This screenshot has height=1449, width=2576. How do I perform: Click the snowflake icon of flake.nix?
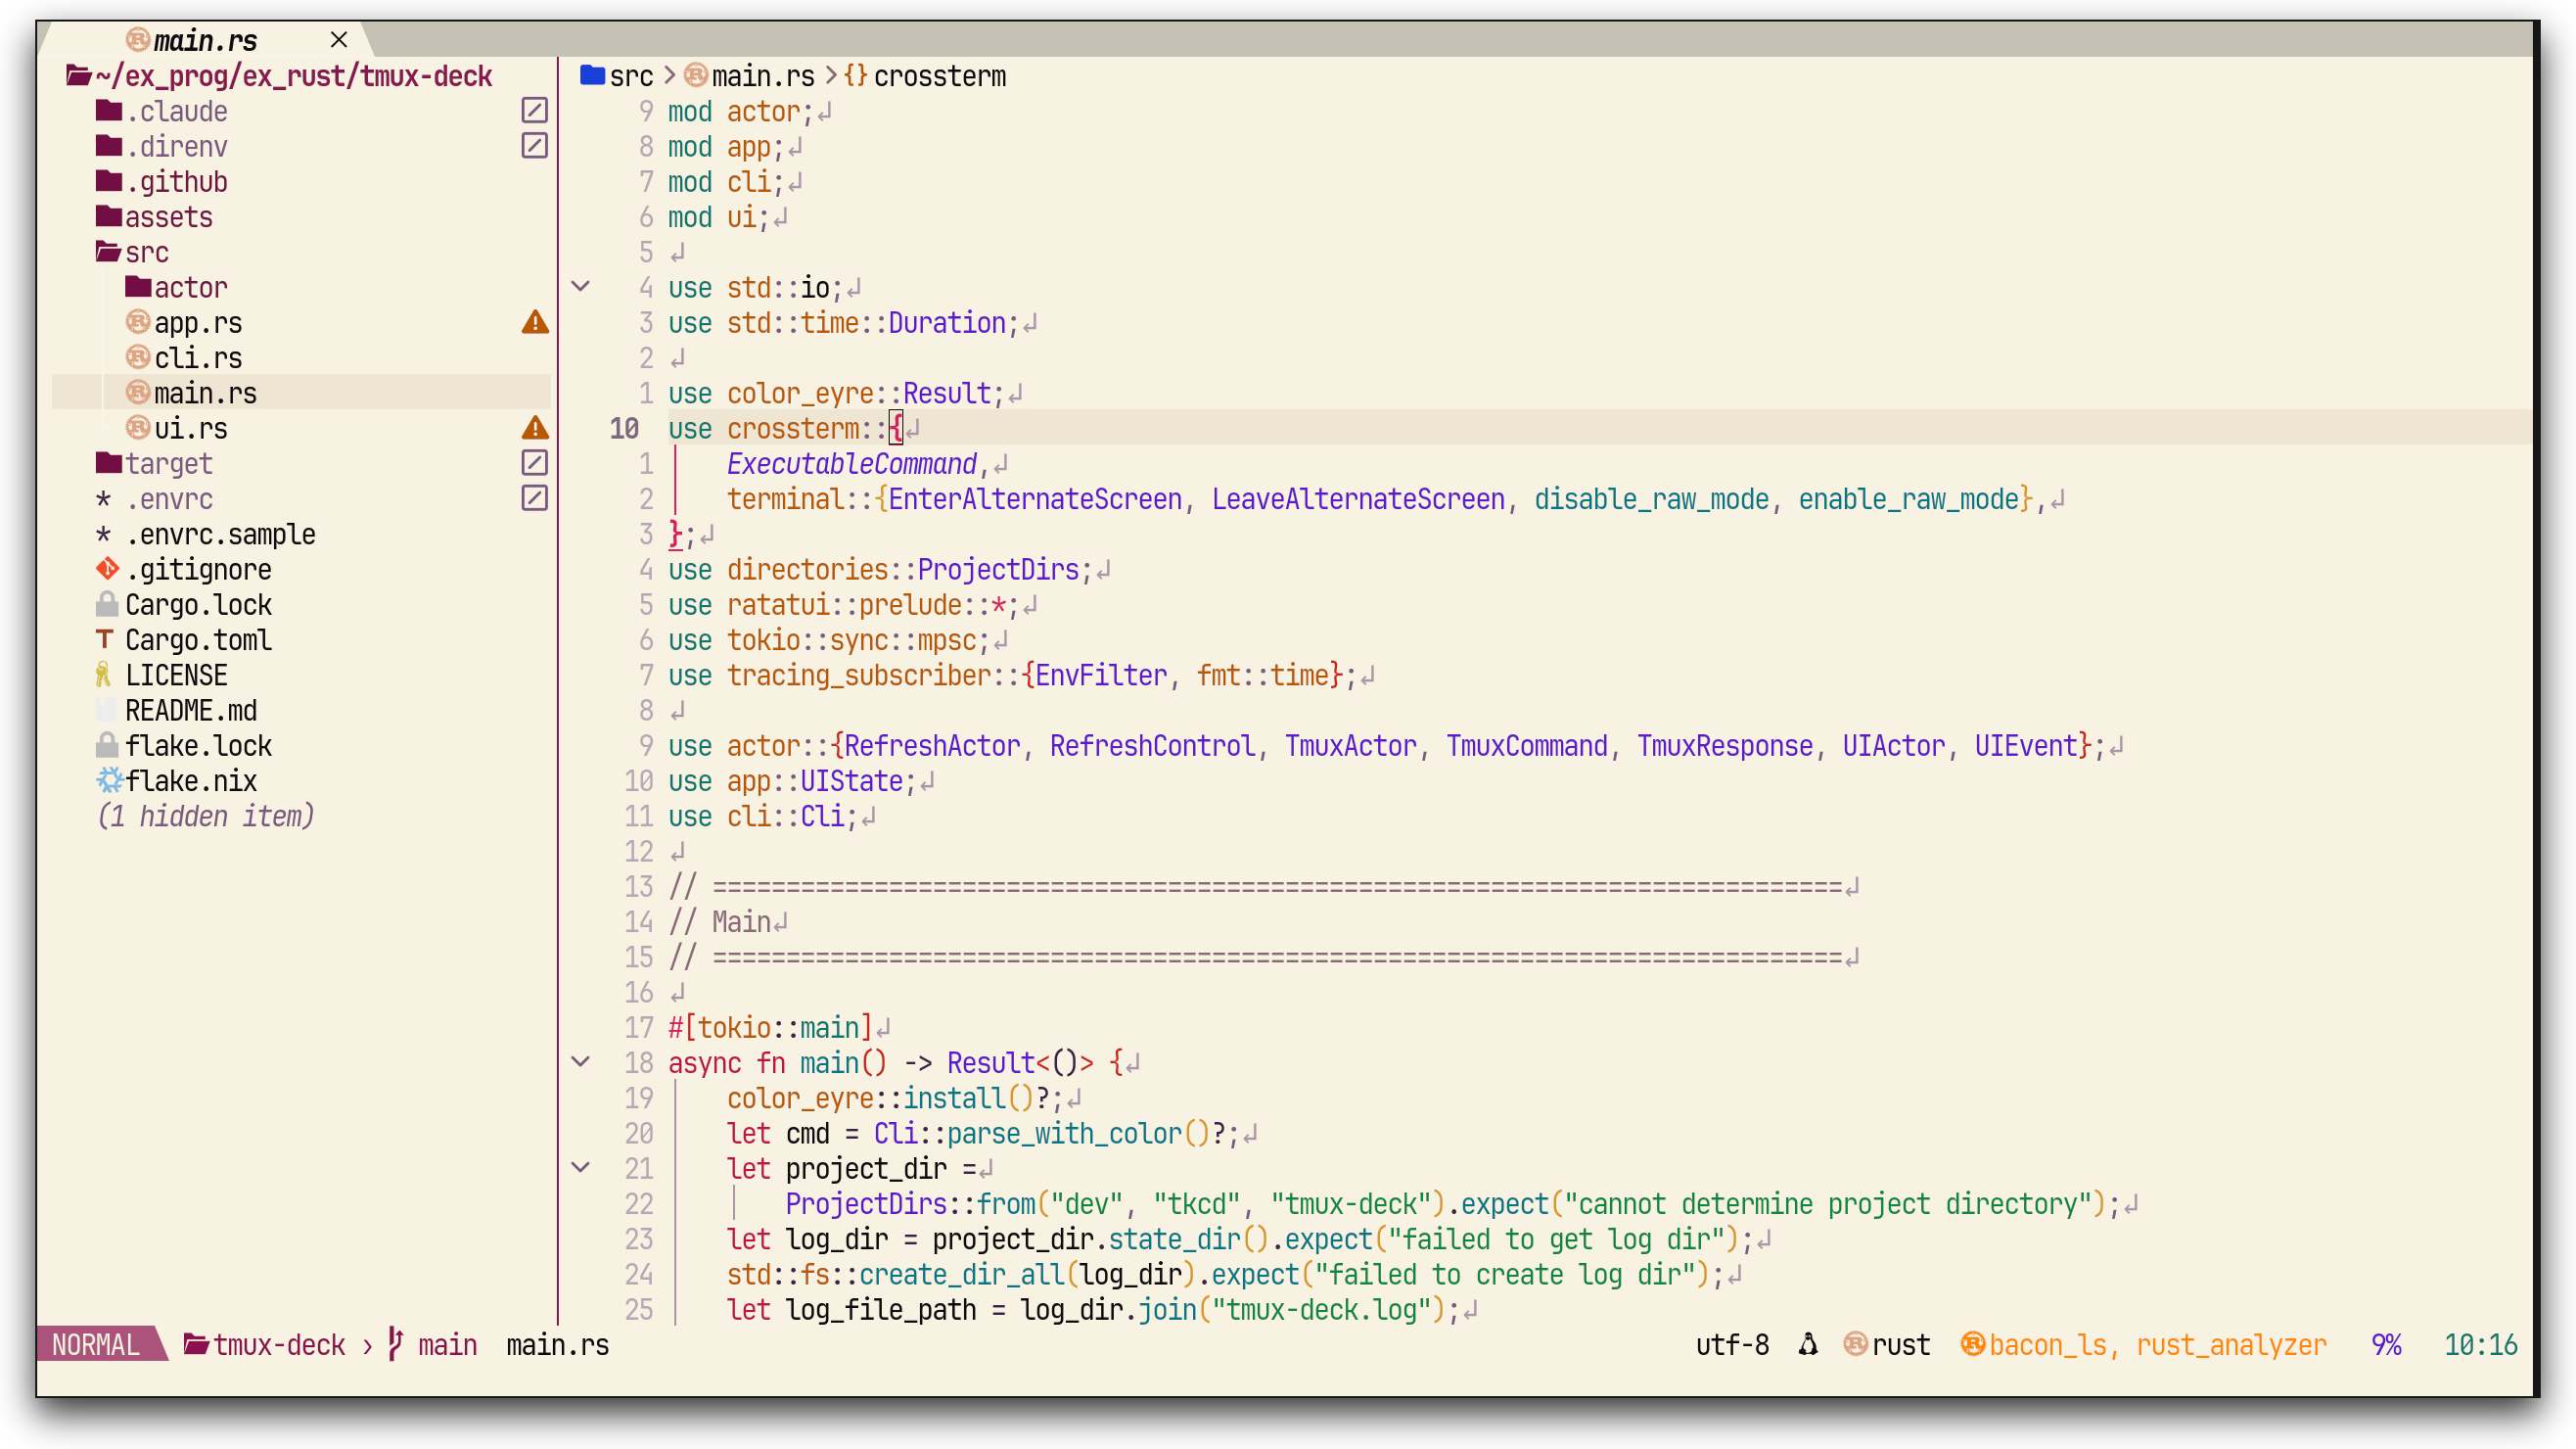point(109,780)
